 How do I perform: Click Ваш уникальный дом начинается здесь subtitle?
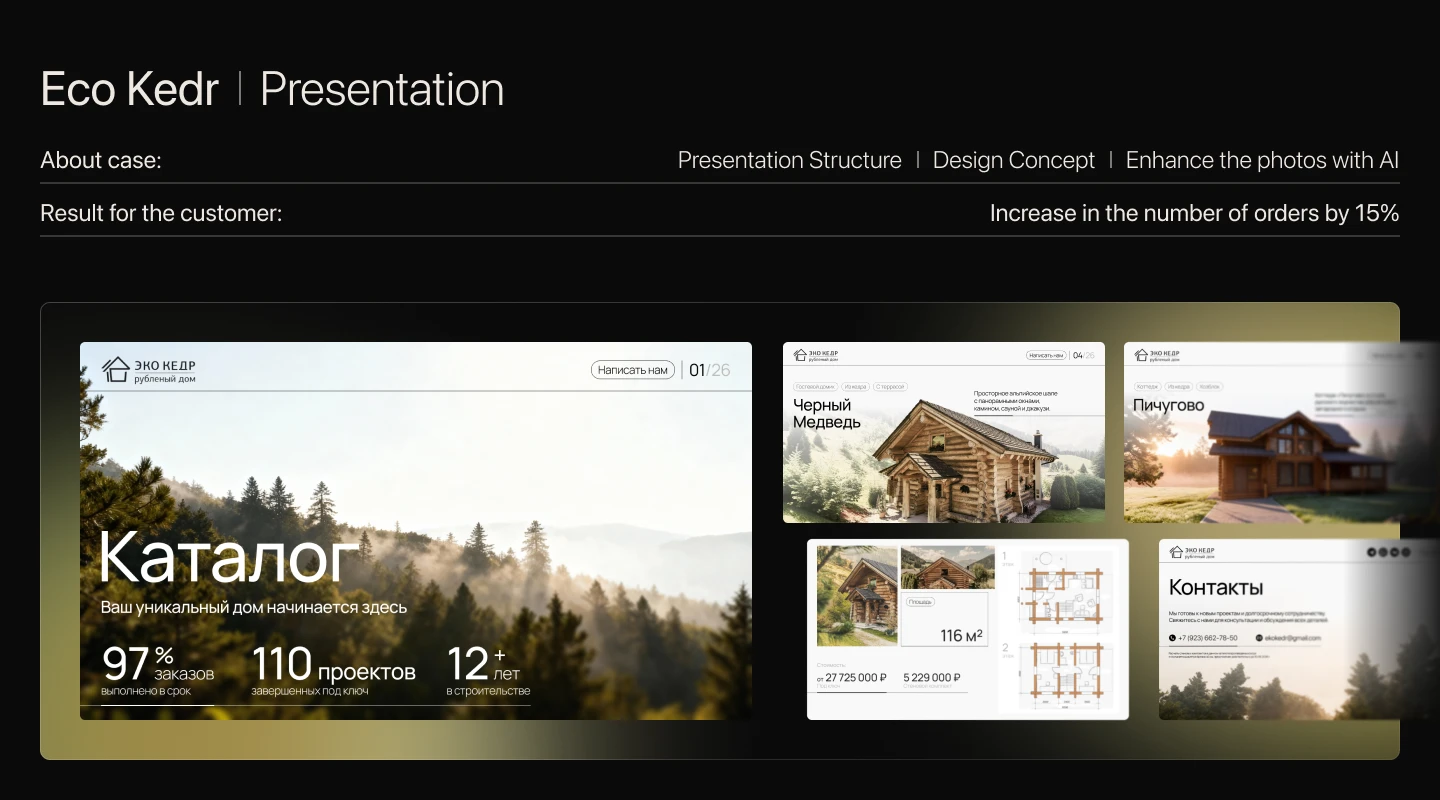pyautogui.click(x=254, y=607)
